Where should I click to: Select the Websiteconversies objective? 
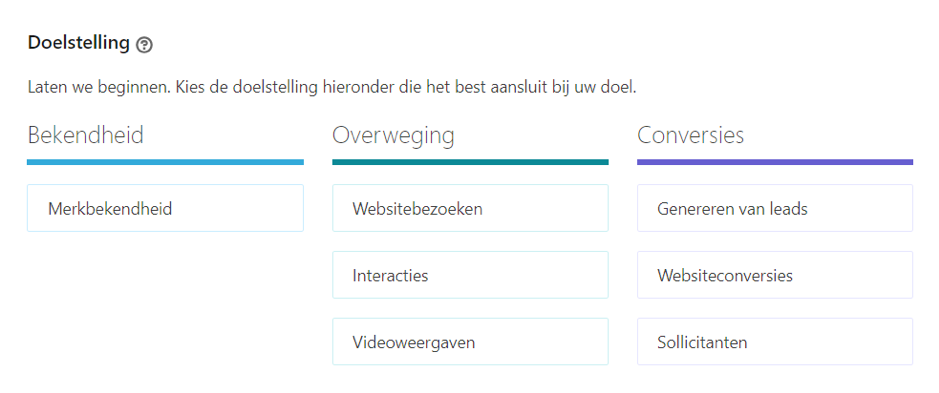tap(775, 275)
